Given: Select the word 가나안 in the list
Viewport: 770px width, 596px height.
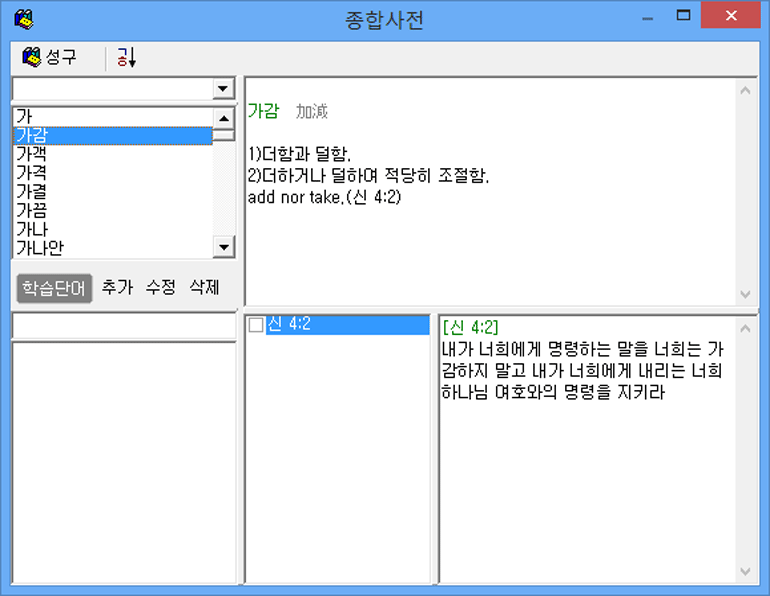Looking at the screenshot, I should pyautogui.click(x=113, y=247).
